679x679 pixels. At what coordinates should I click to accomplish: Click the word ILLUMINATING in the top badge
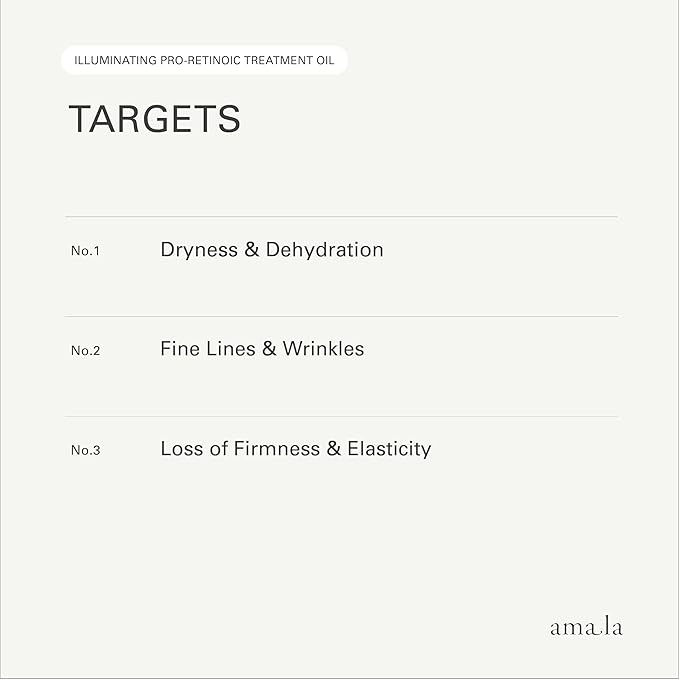tap(112, 61)
